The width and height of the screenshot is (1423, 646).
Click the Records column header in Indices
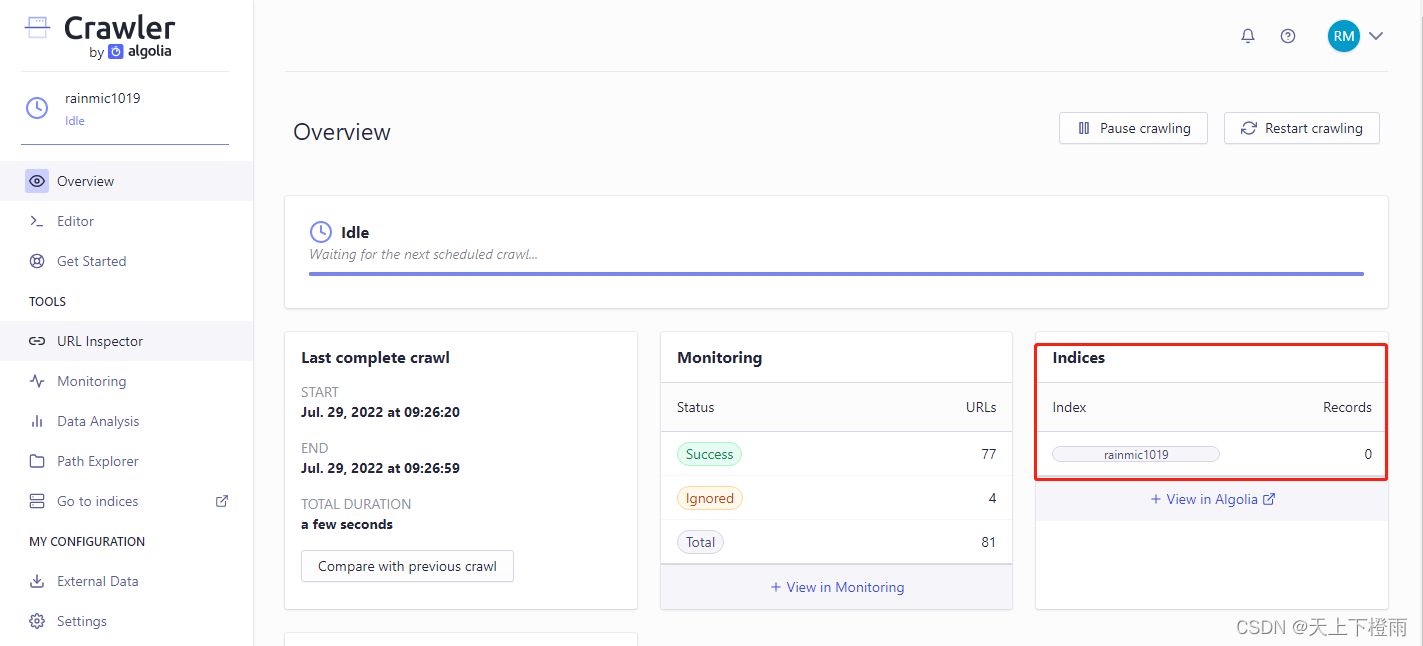[1347, 407]
